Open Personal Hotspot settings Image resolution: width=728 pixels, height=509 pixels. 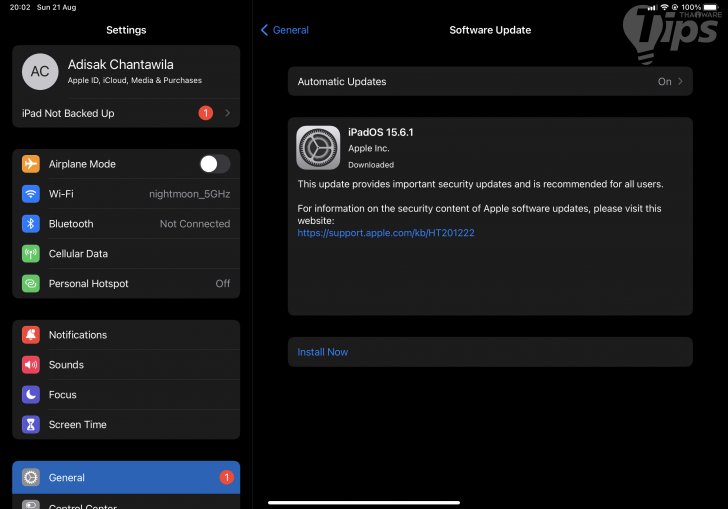pyautogui.click(x=126, y=283)
